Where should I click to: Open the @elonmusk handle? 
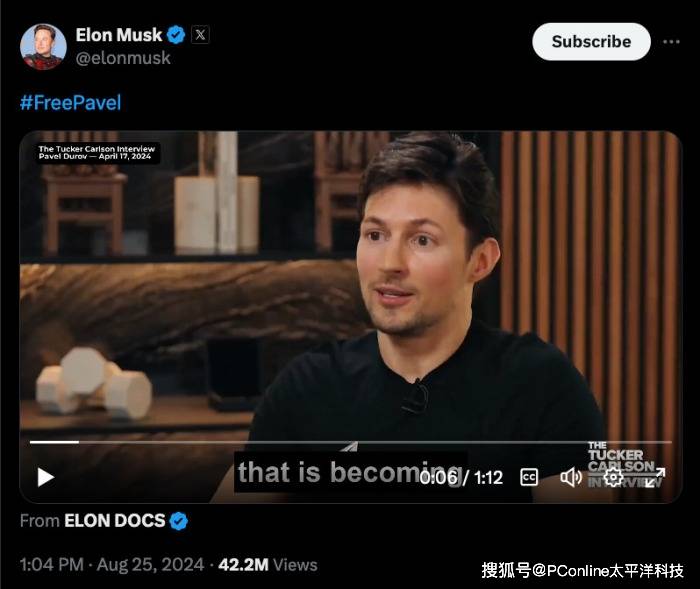(123, 58)
